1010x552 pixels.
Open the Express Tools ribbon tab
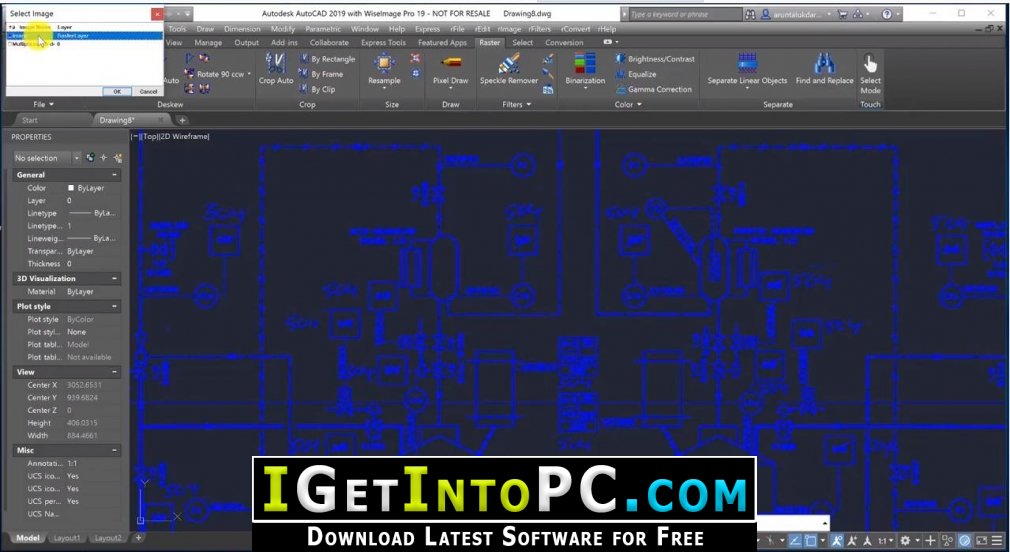pos(383,43)
